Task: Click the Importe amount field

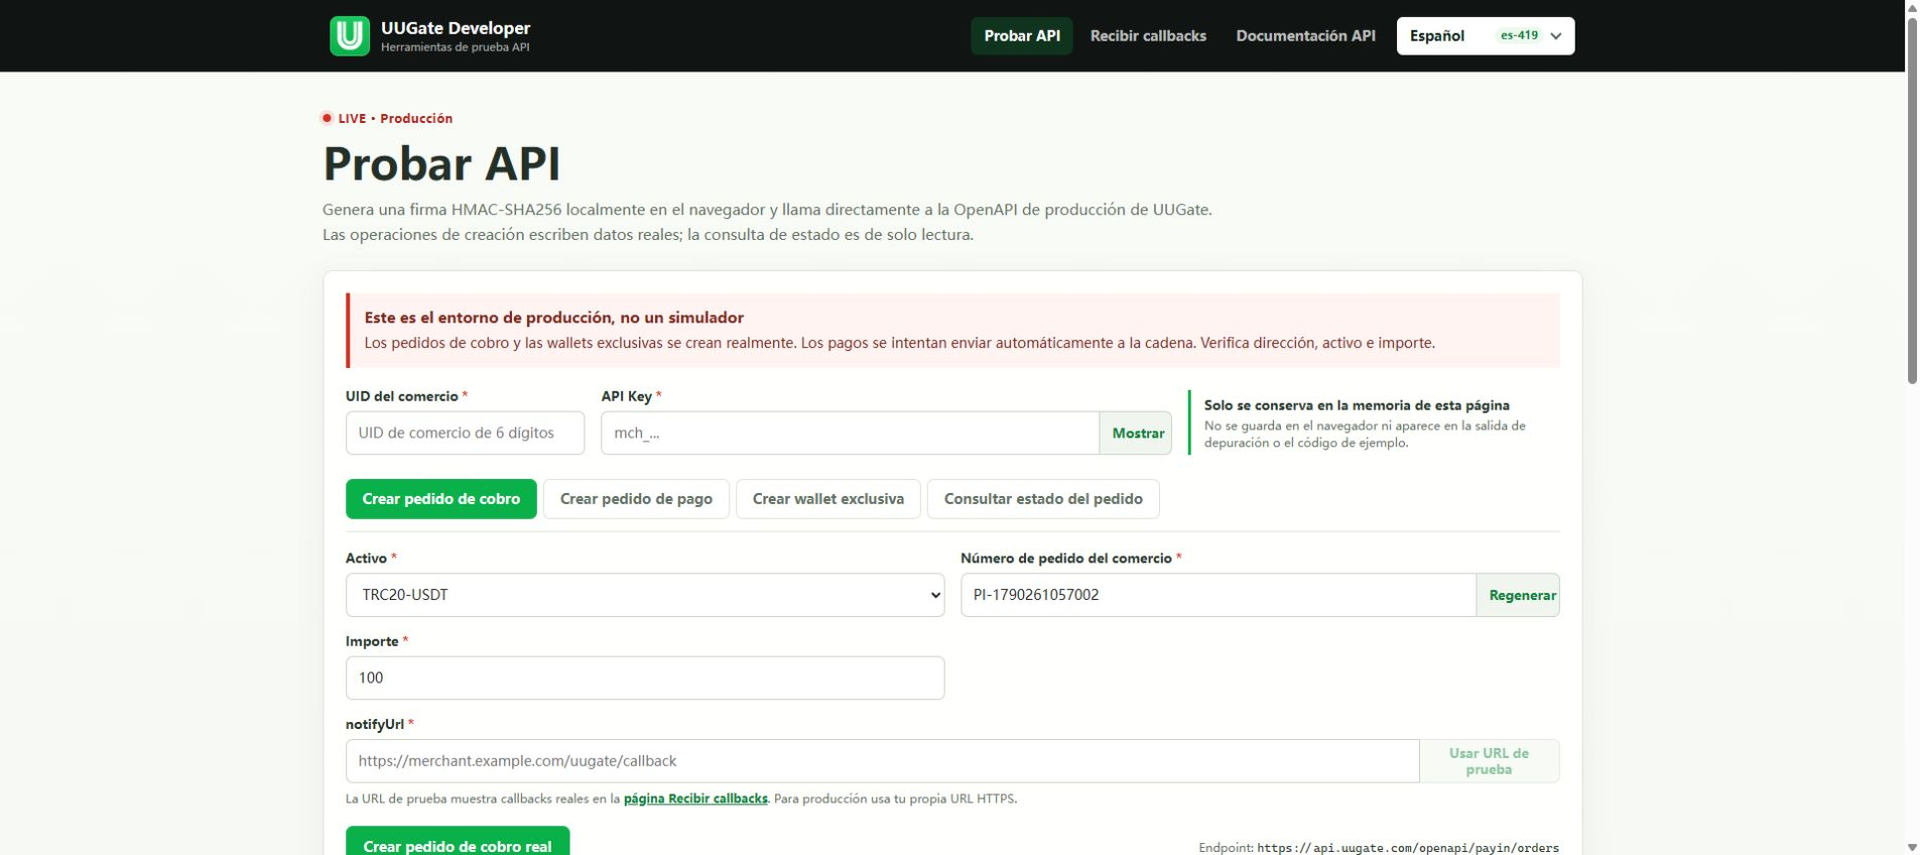Action: 645,678
